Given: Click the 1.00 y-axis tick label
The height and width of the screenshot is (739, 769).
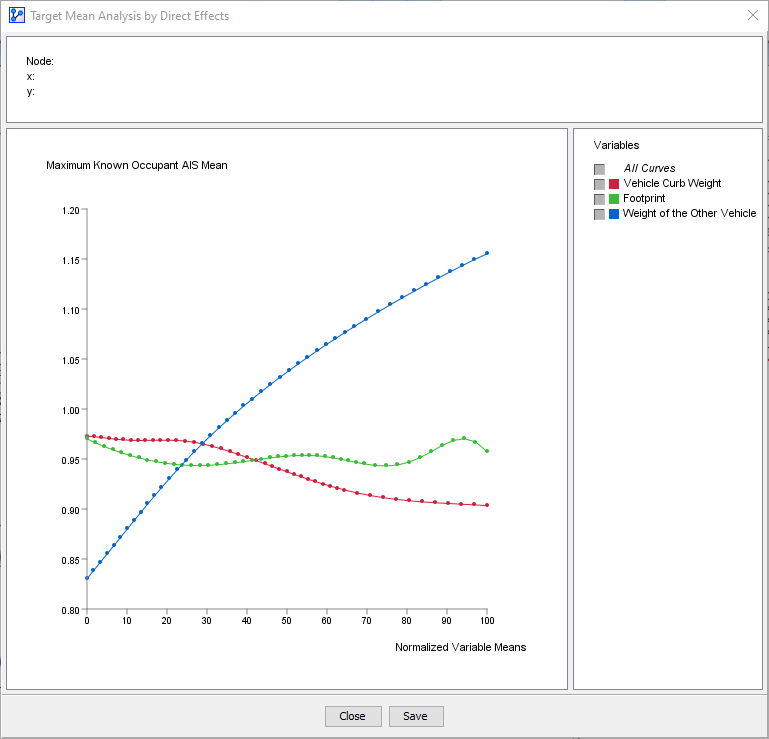Looking at the screenshot, I should point(71,410).
